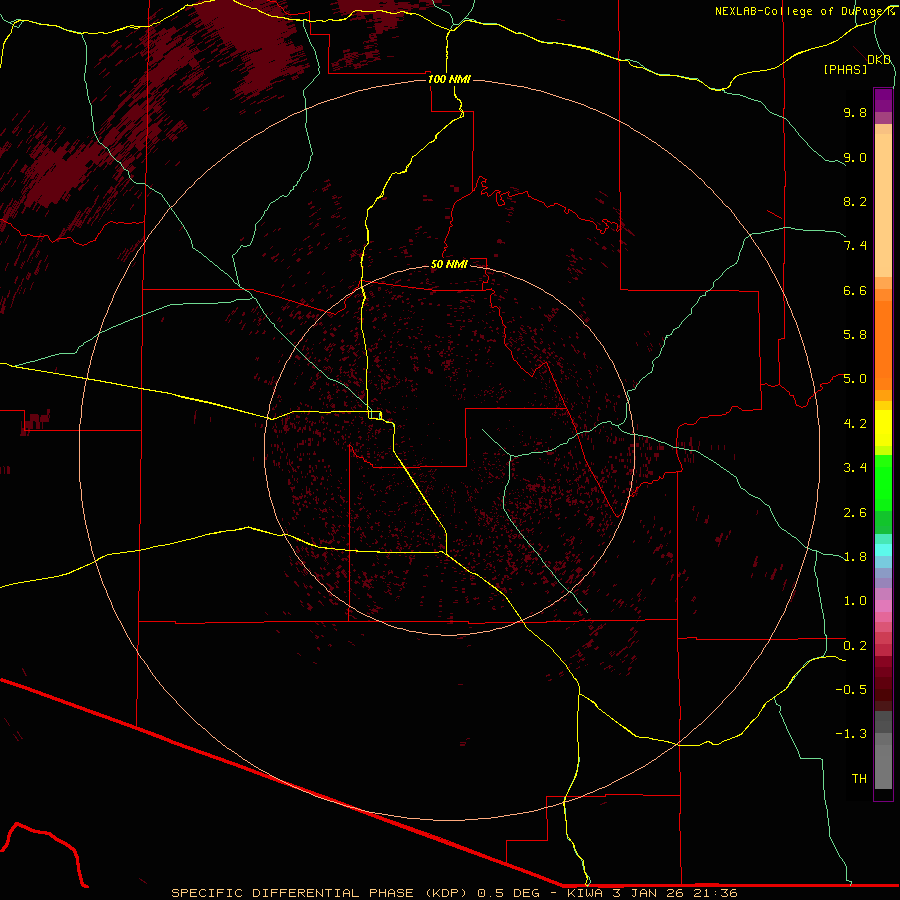900x900 pixels.
Task: Pick the peach segment of the color bar
Action: click(x=883, y=205)
